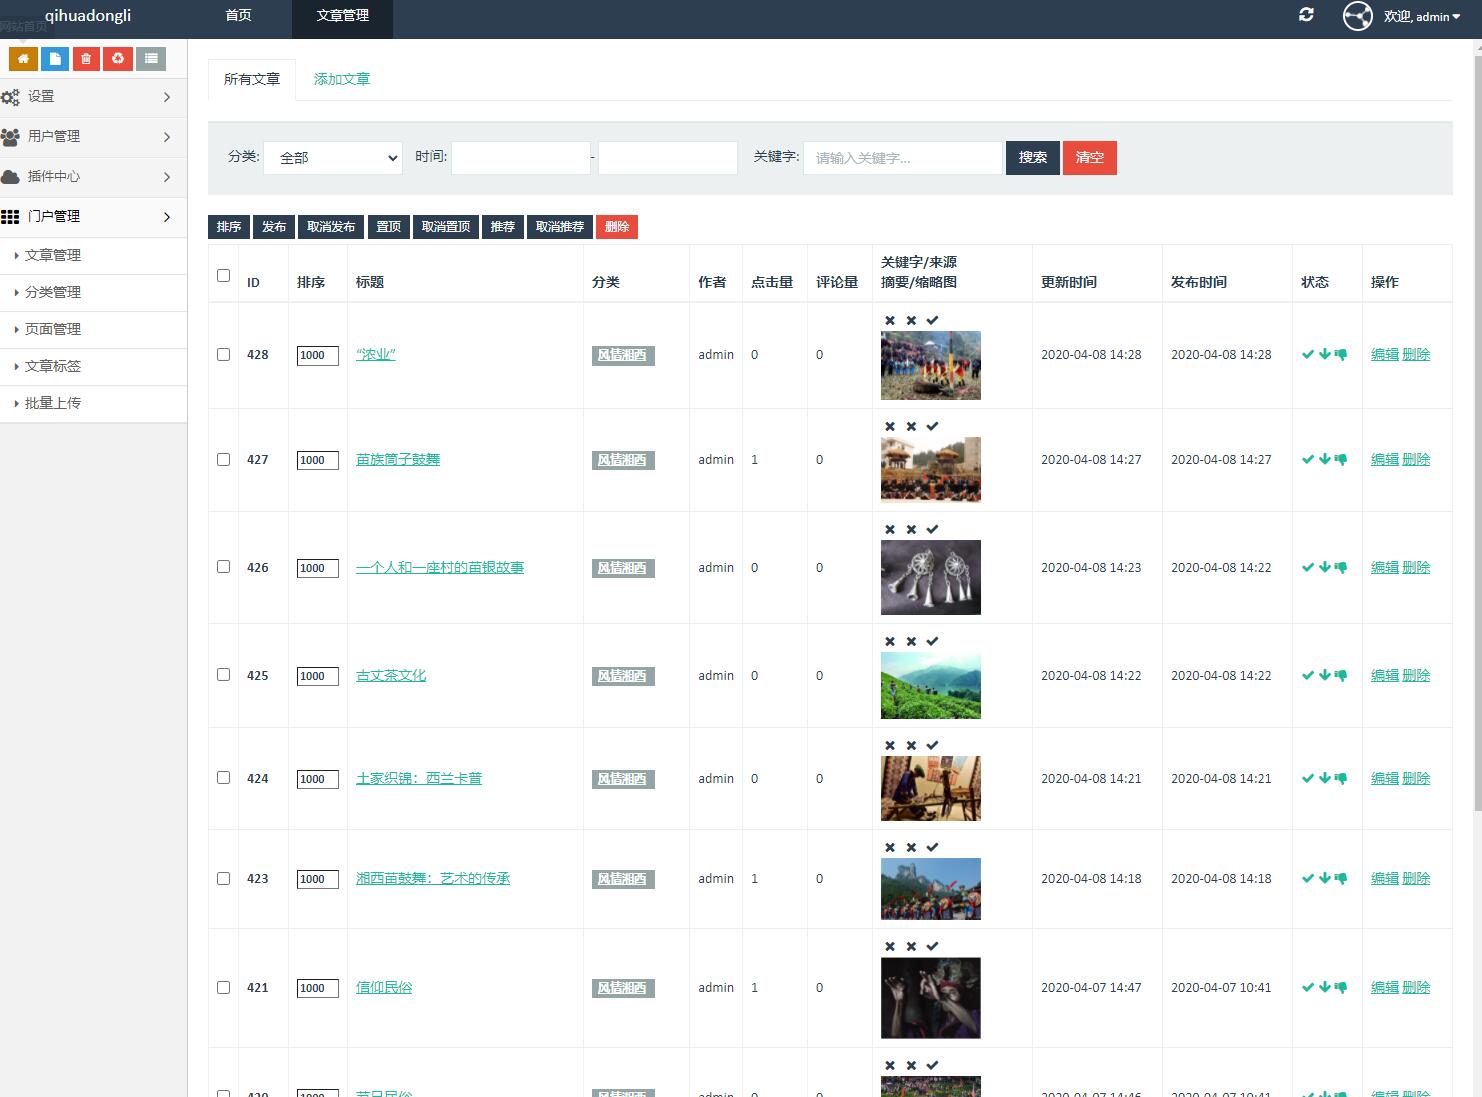The width and height of the screenshot is (1482, 1097).
Task: Click the 关键字 keyword input field
Action: pos(902,158)
